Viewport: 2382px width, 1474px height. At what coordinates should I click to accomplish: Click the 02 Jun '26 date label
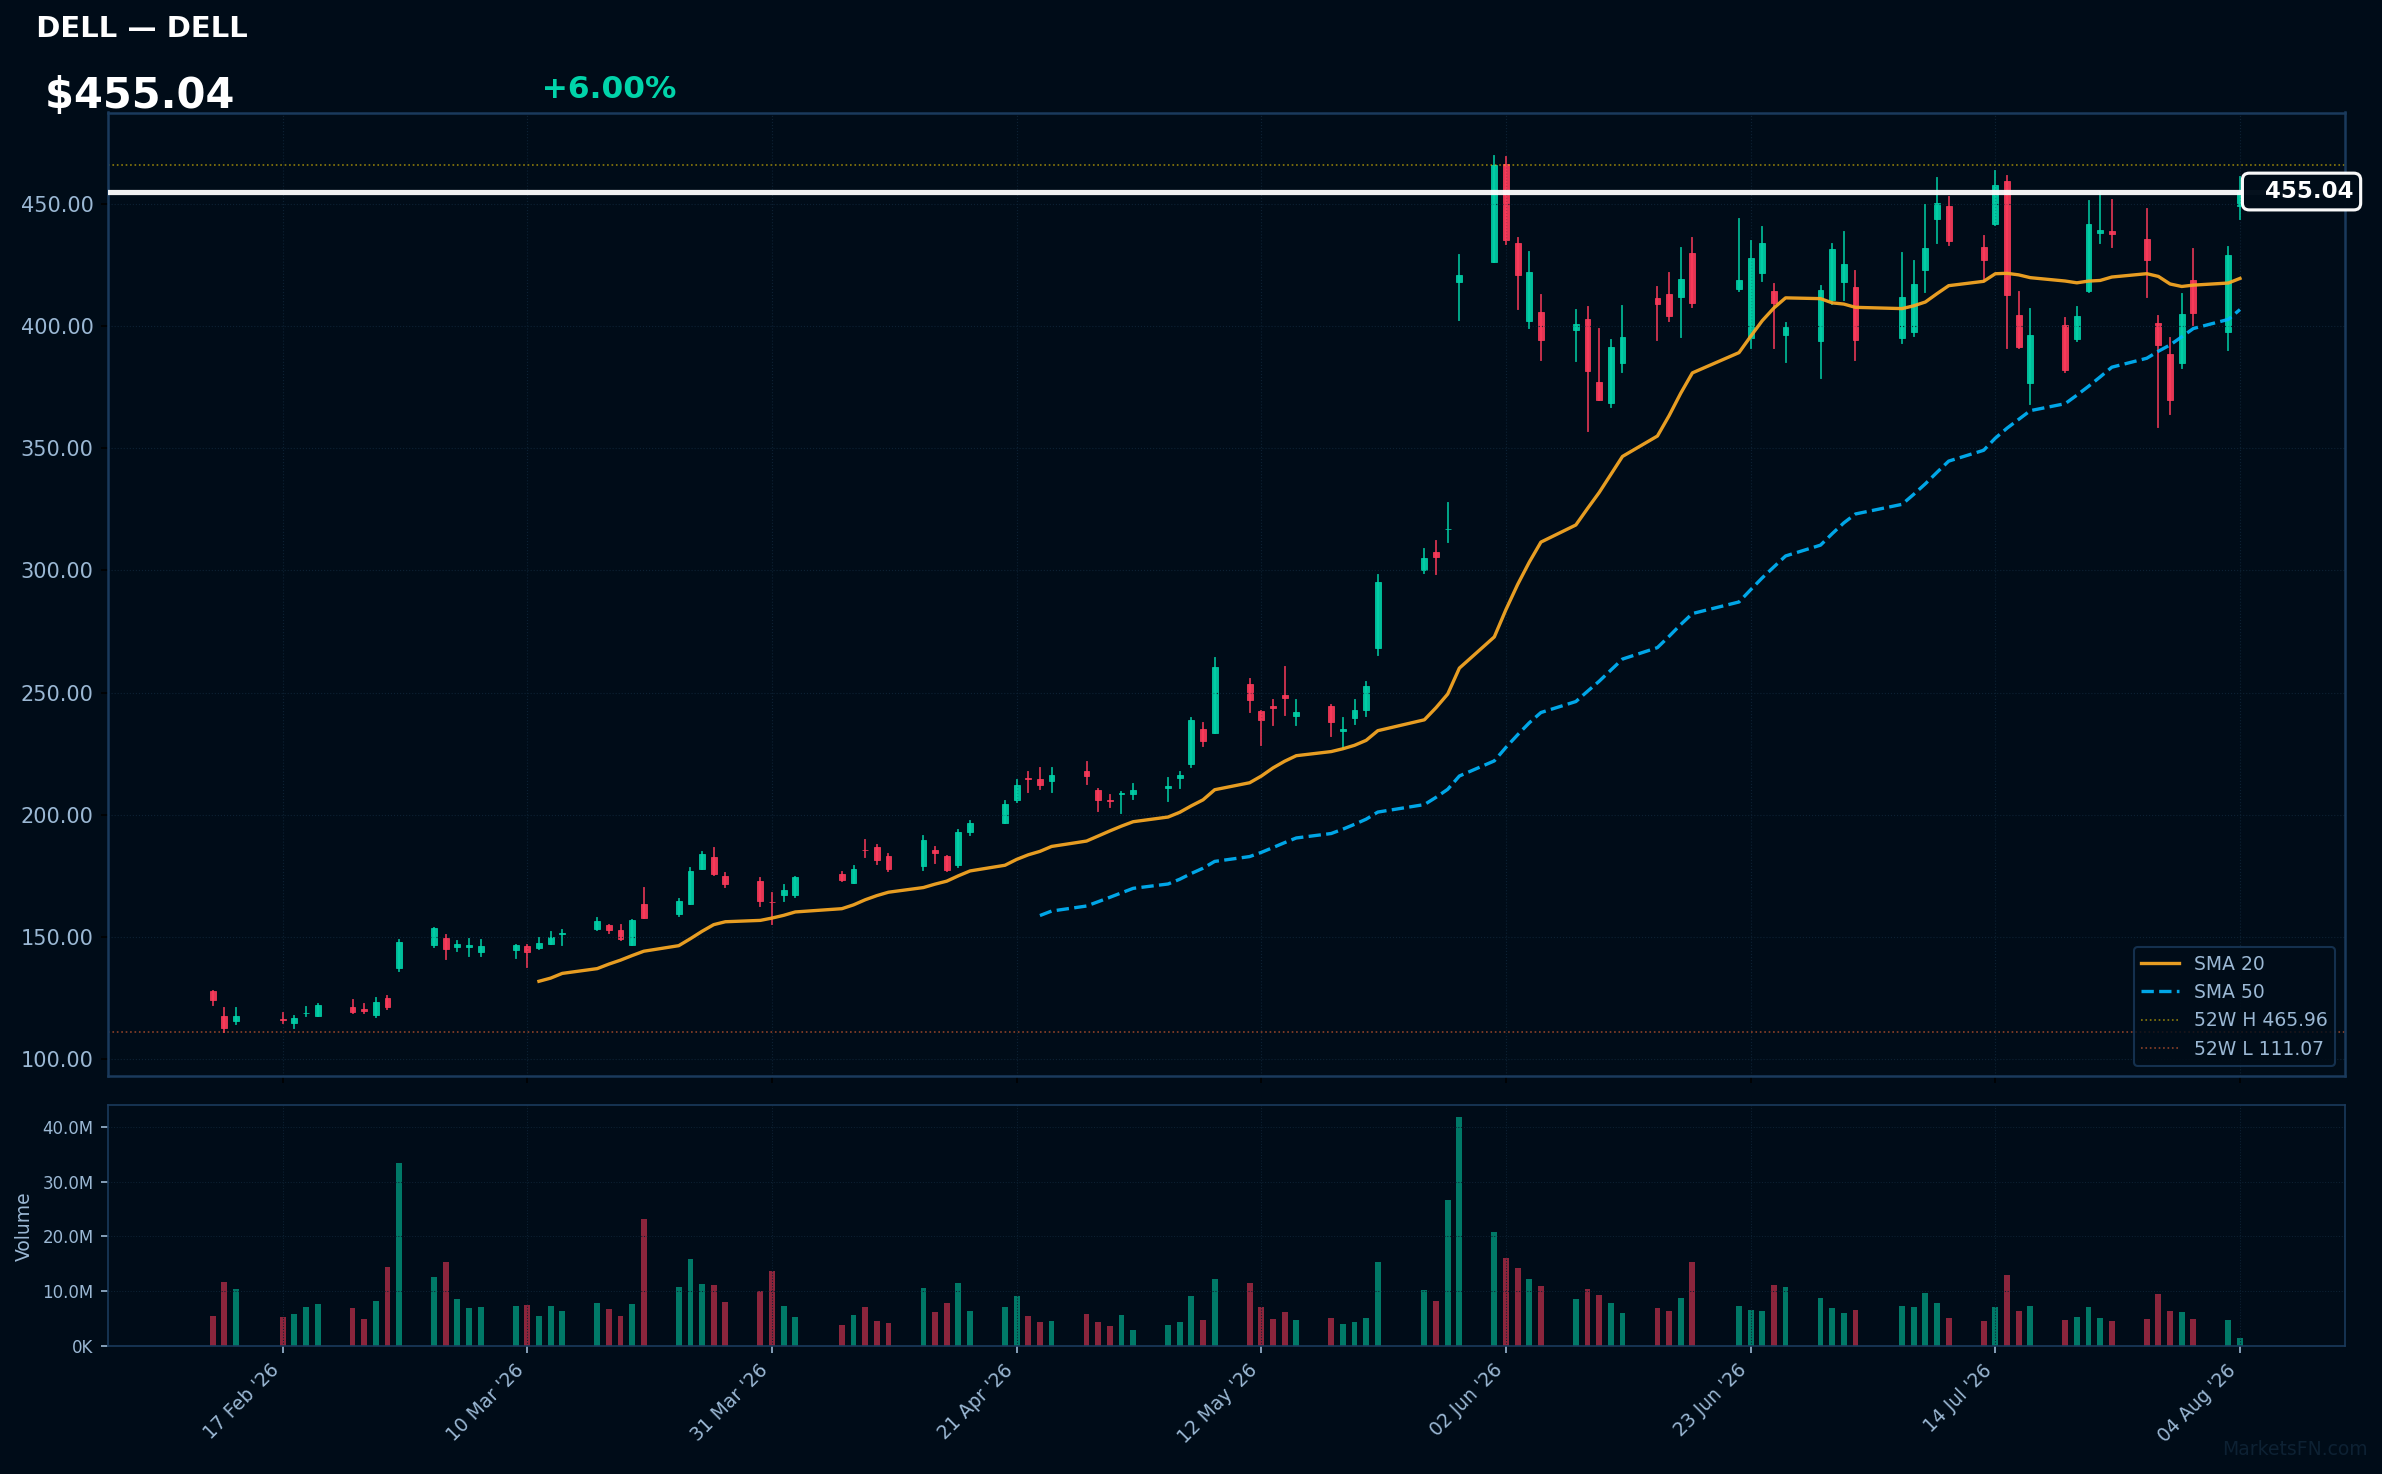(x=1466, y=1401)
